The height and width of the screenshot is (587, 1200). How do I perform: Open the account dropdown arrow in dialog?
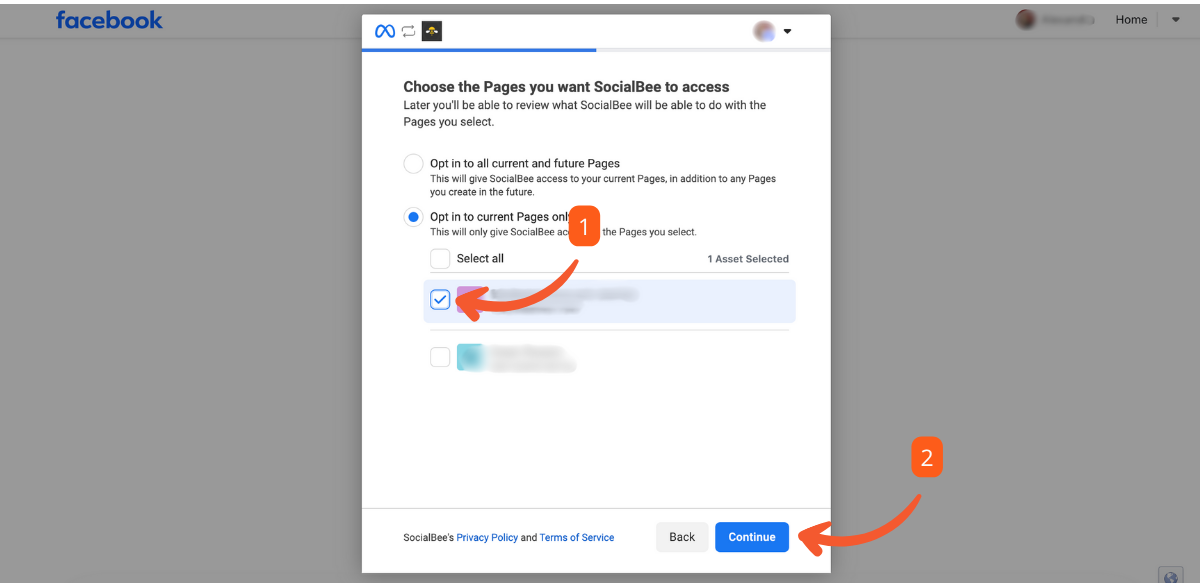[x=787, y=31]
